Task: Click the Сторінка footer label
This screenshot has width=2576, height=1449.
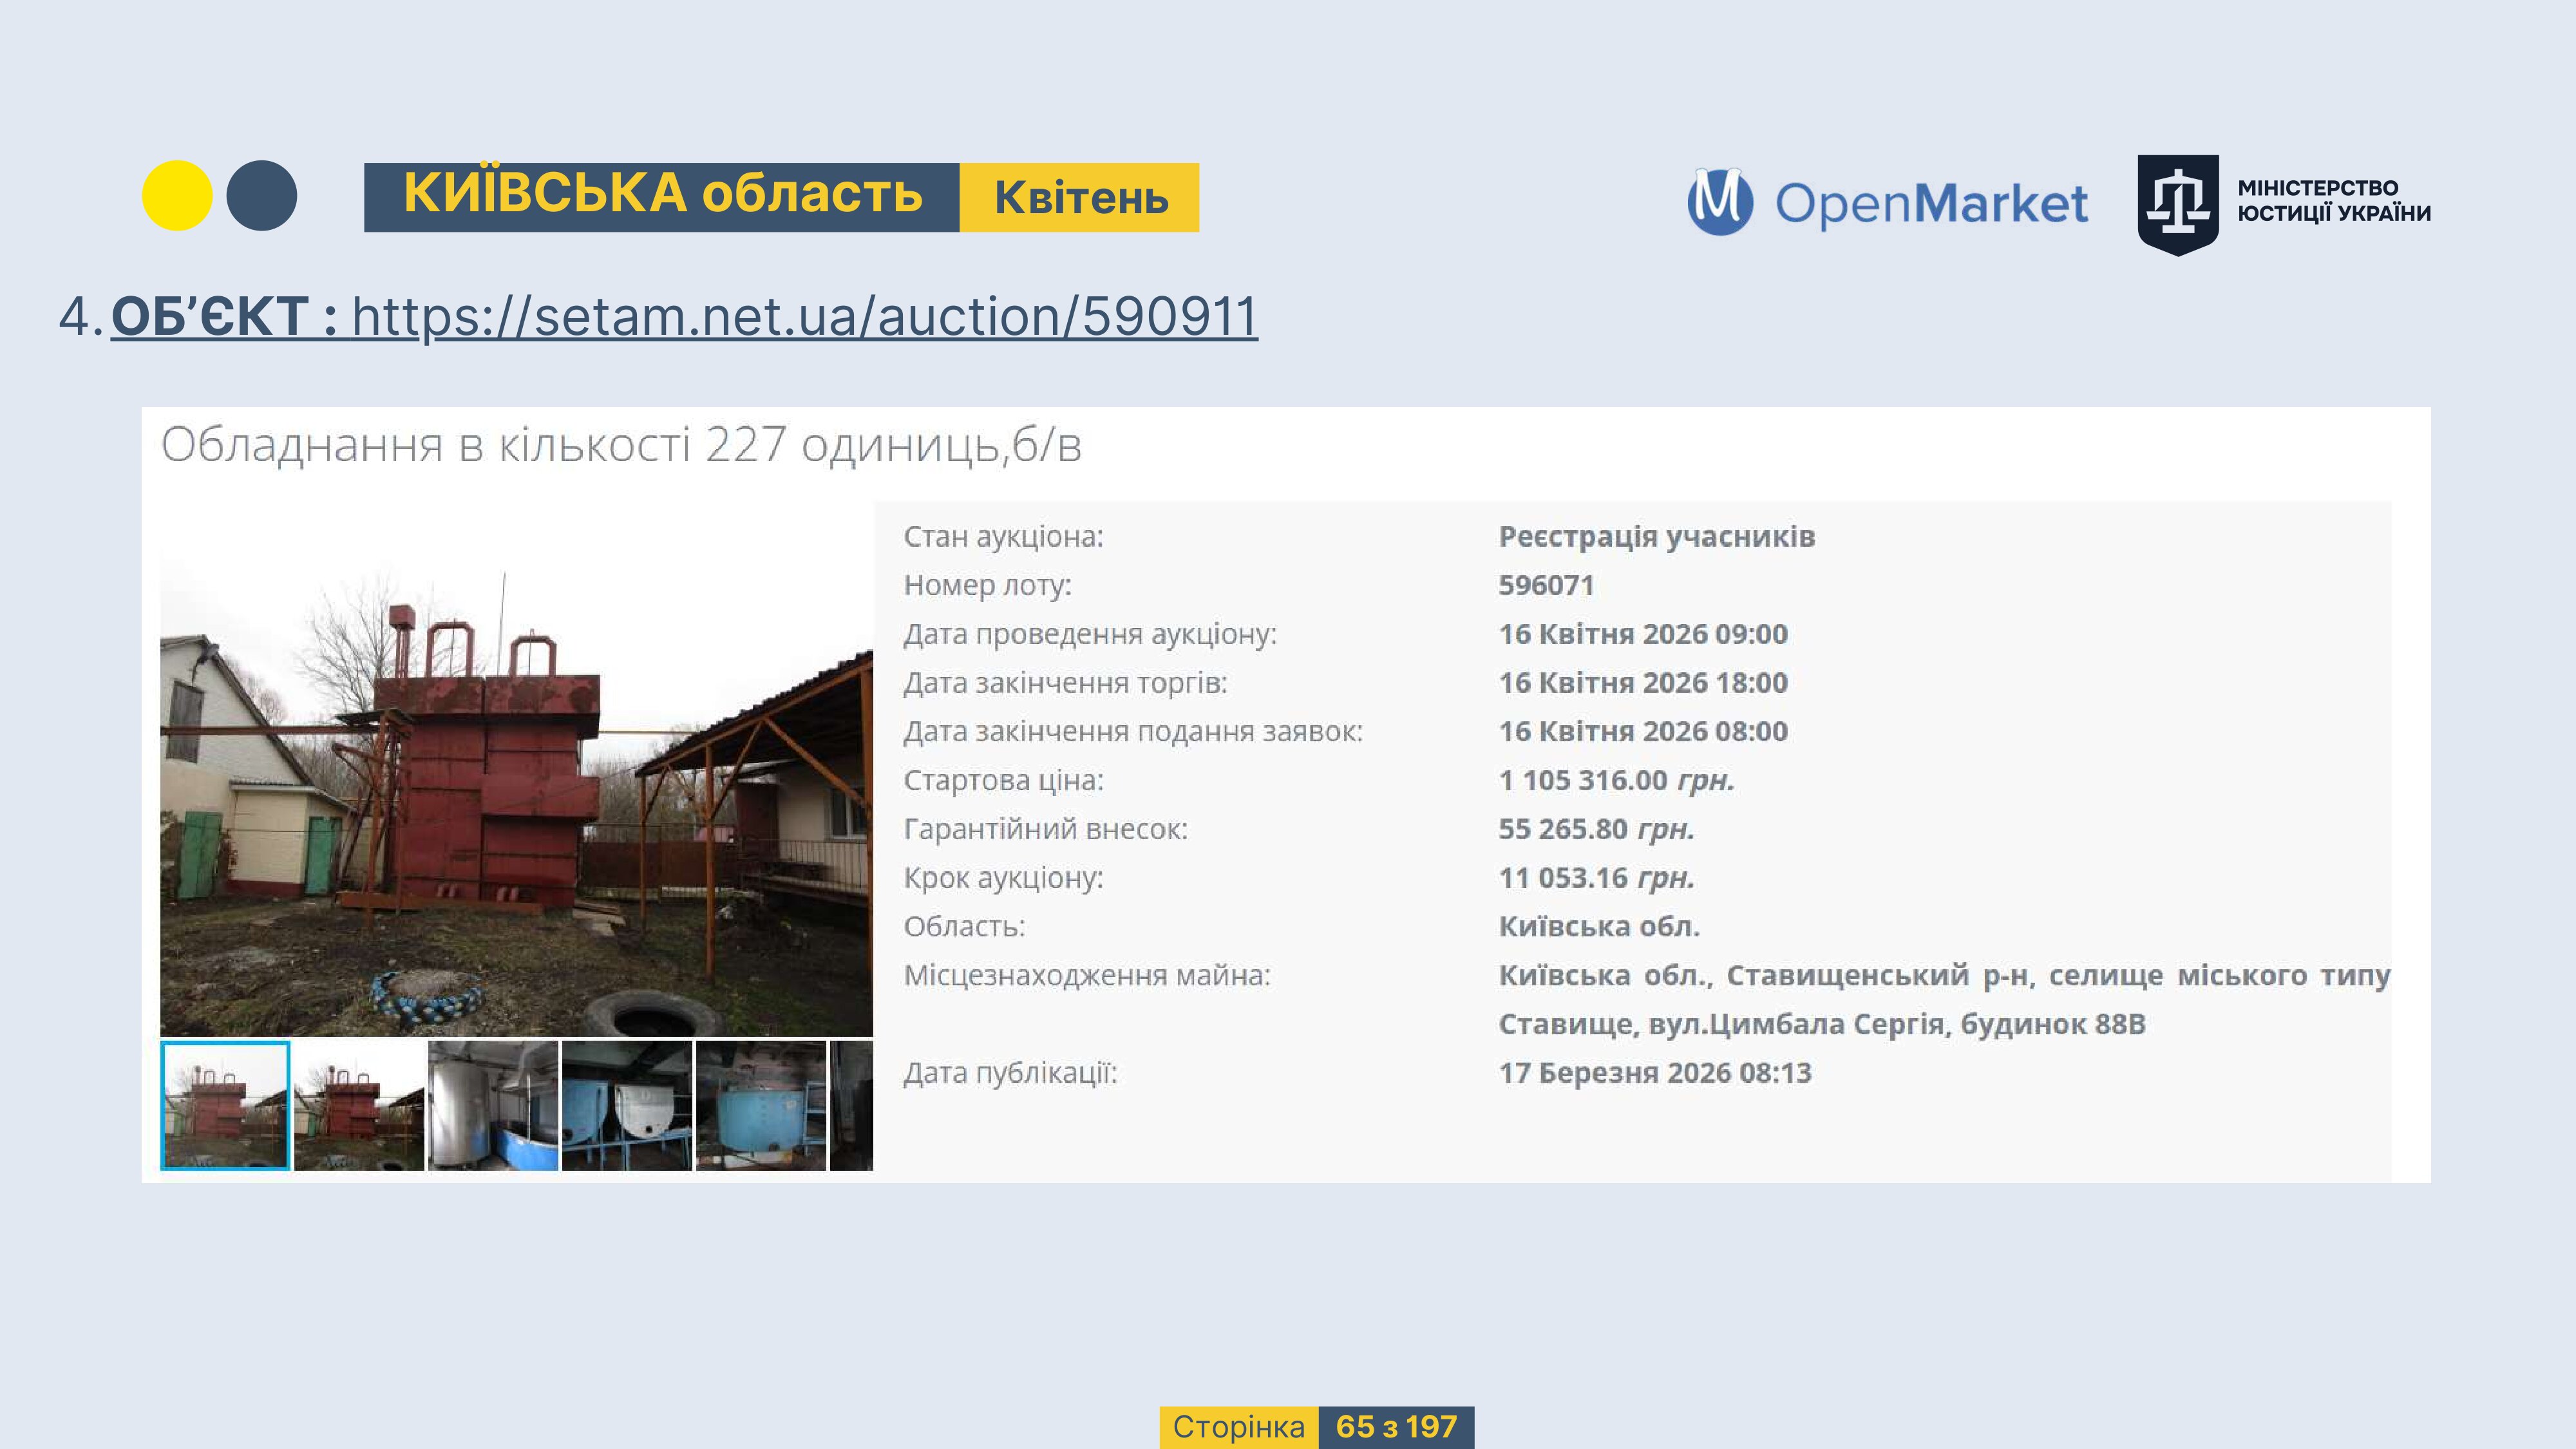Action: [1238, 1427]
